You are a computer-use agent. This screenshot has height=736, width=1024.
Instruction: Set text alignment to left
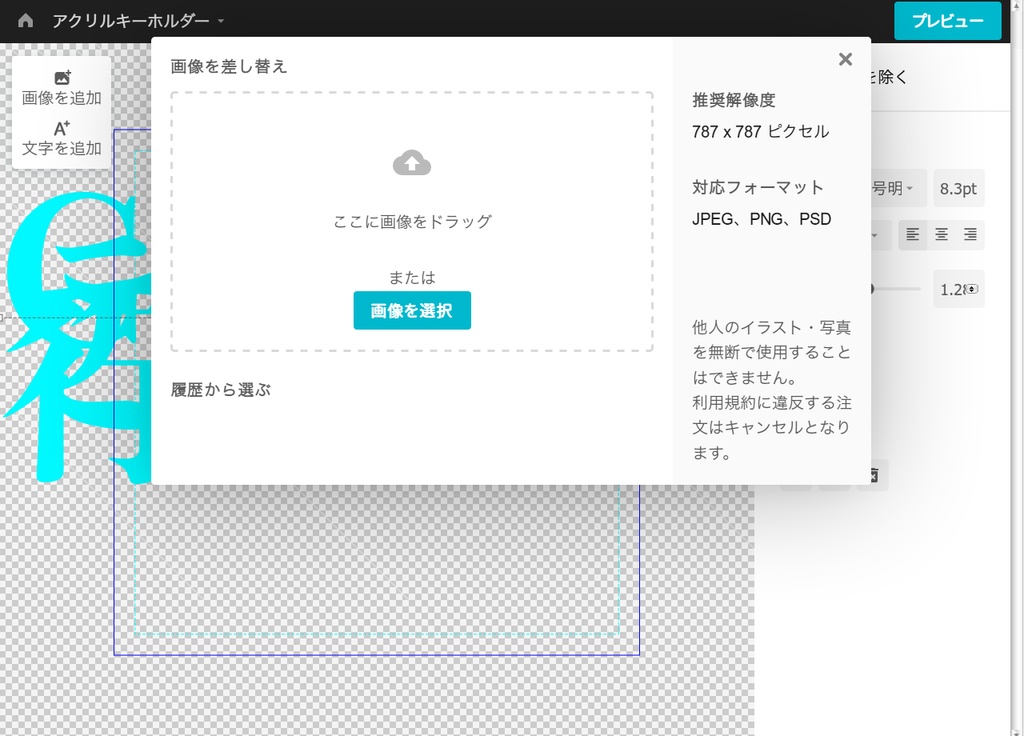coord(913,234)
